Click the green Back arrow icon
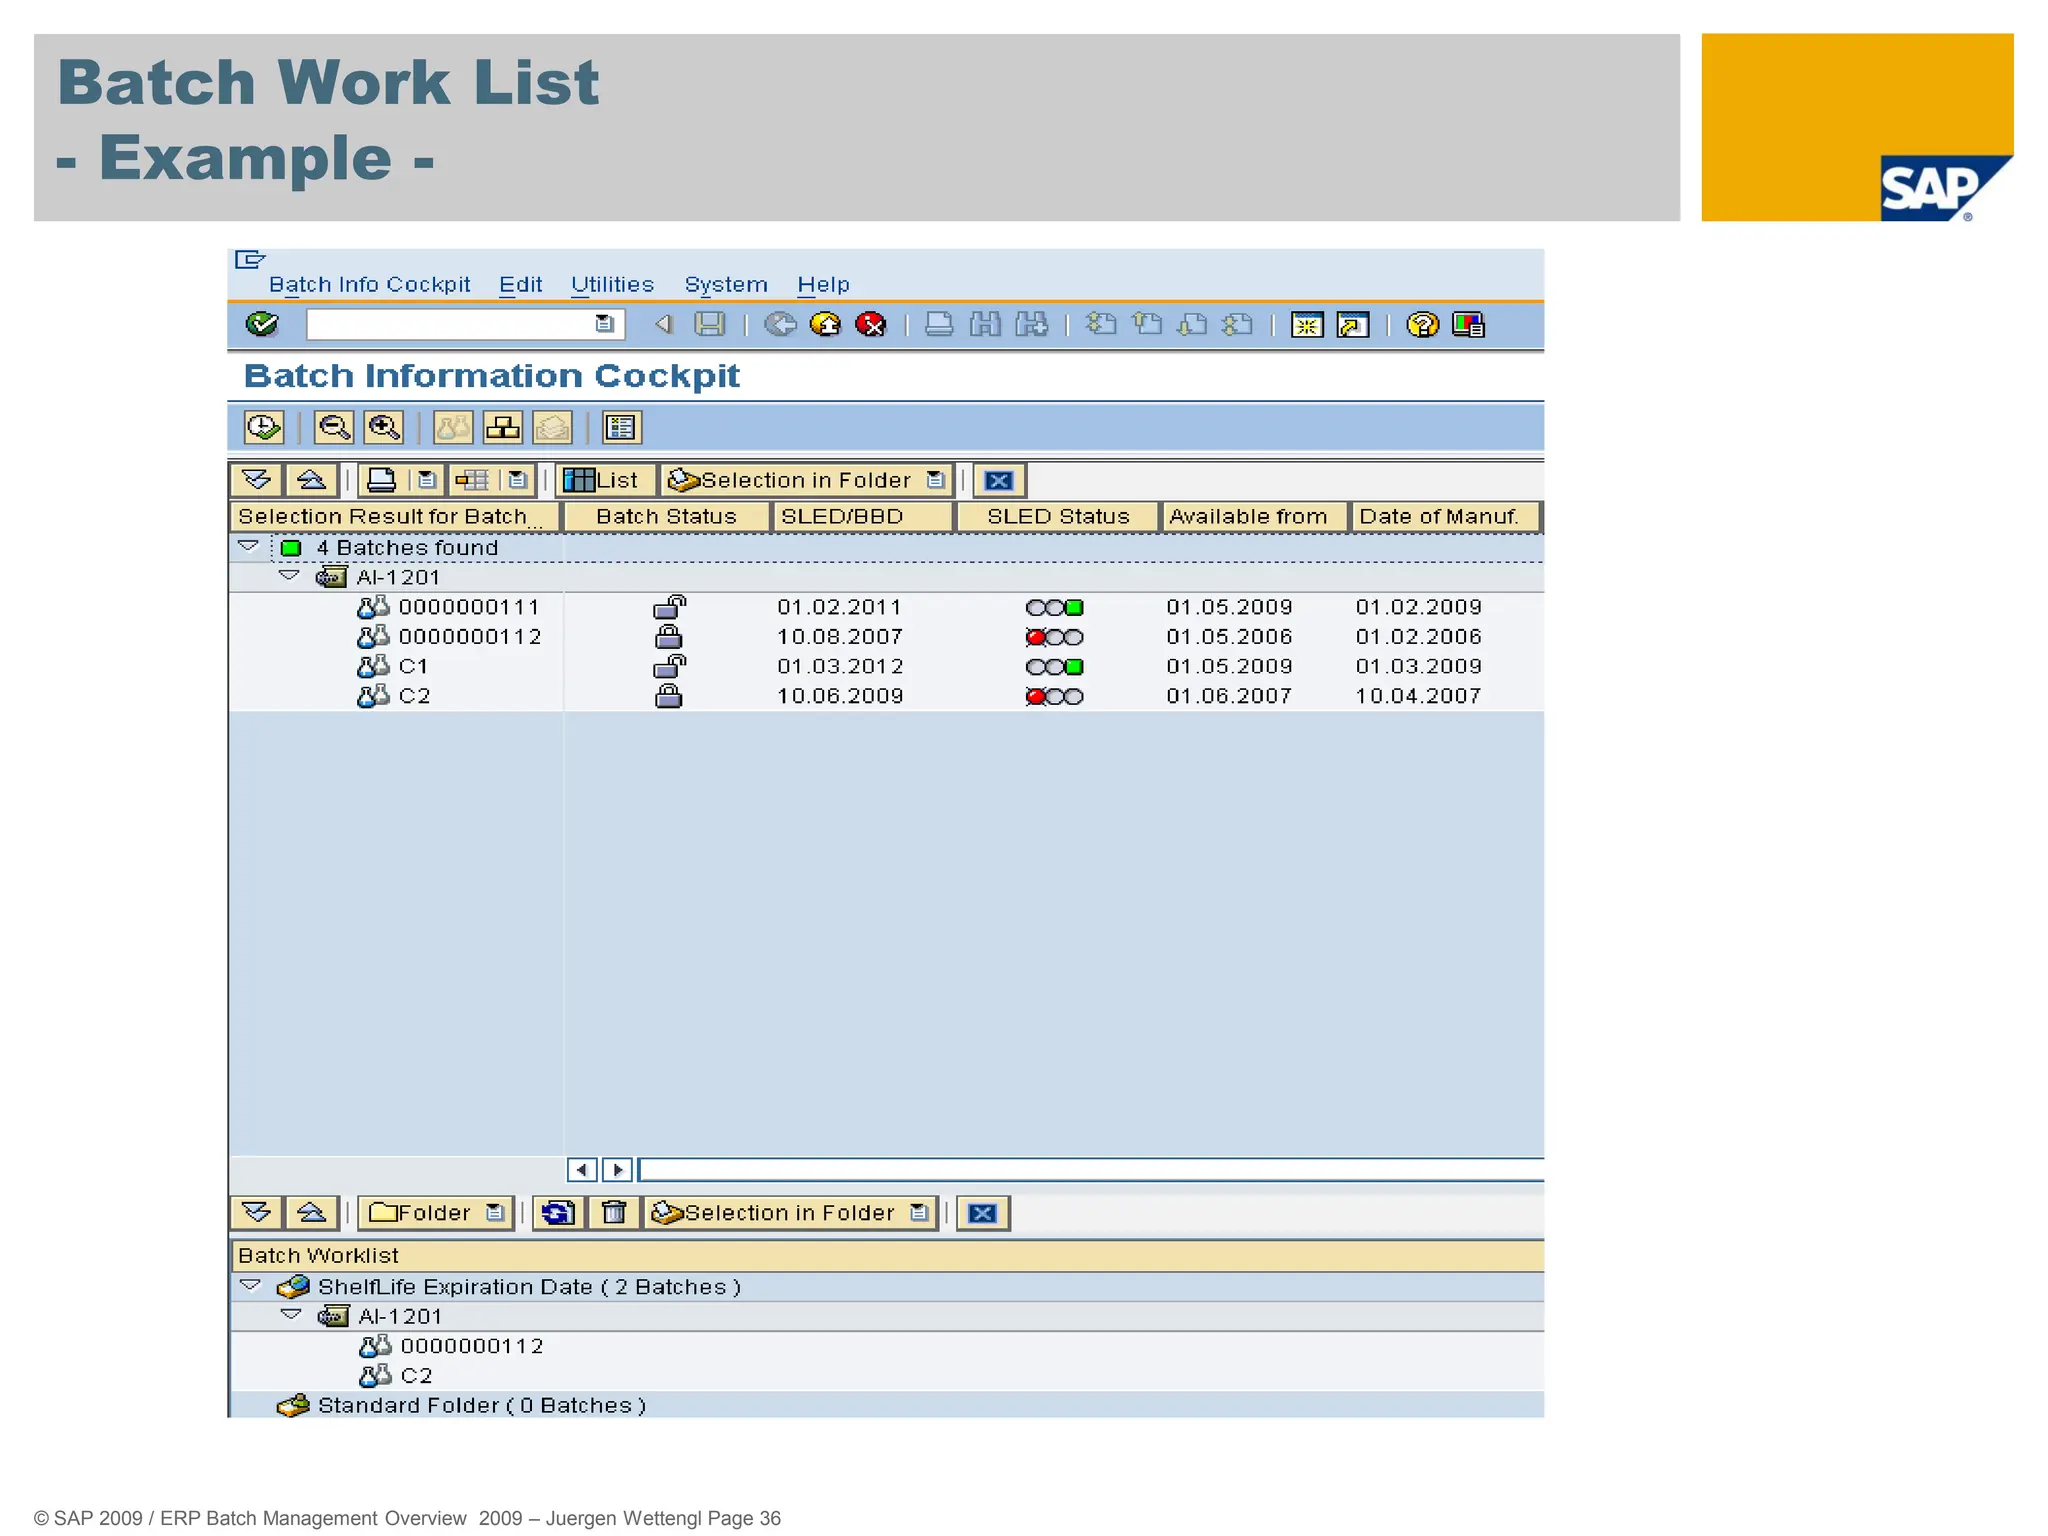 coord(780,324)
